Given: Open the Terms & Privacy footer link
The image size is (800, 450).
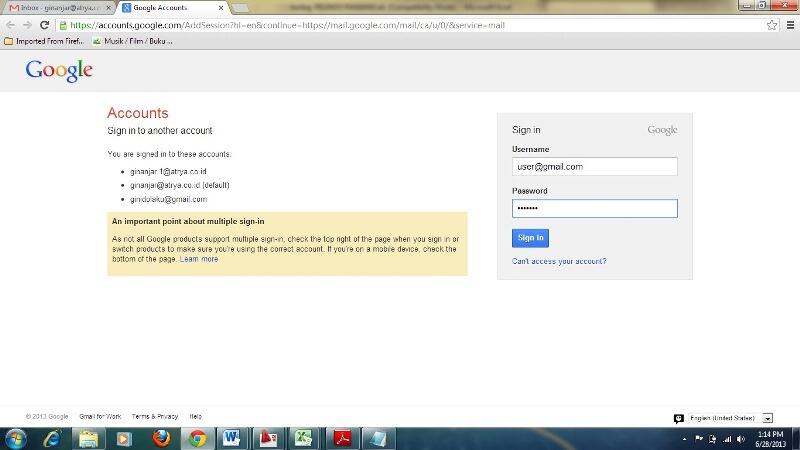Looking at the screenshot, I should pyautogui.click(x=155, y=416).
